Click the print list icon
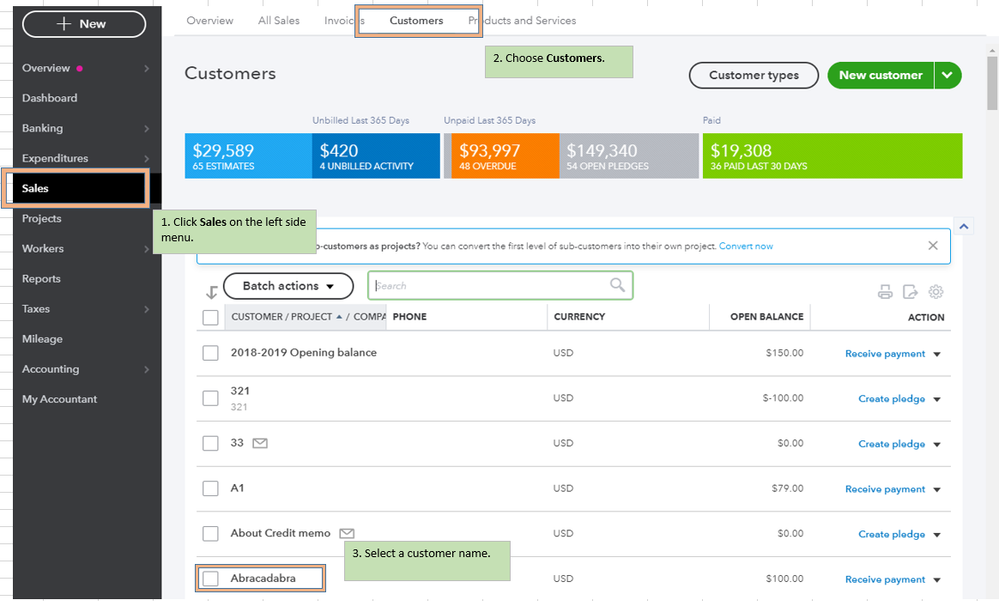Viewport: 999px width, 601px height. 885,292
